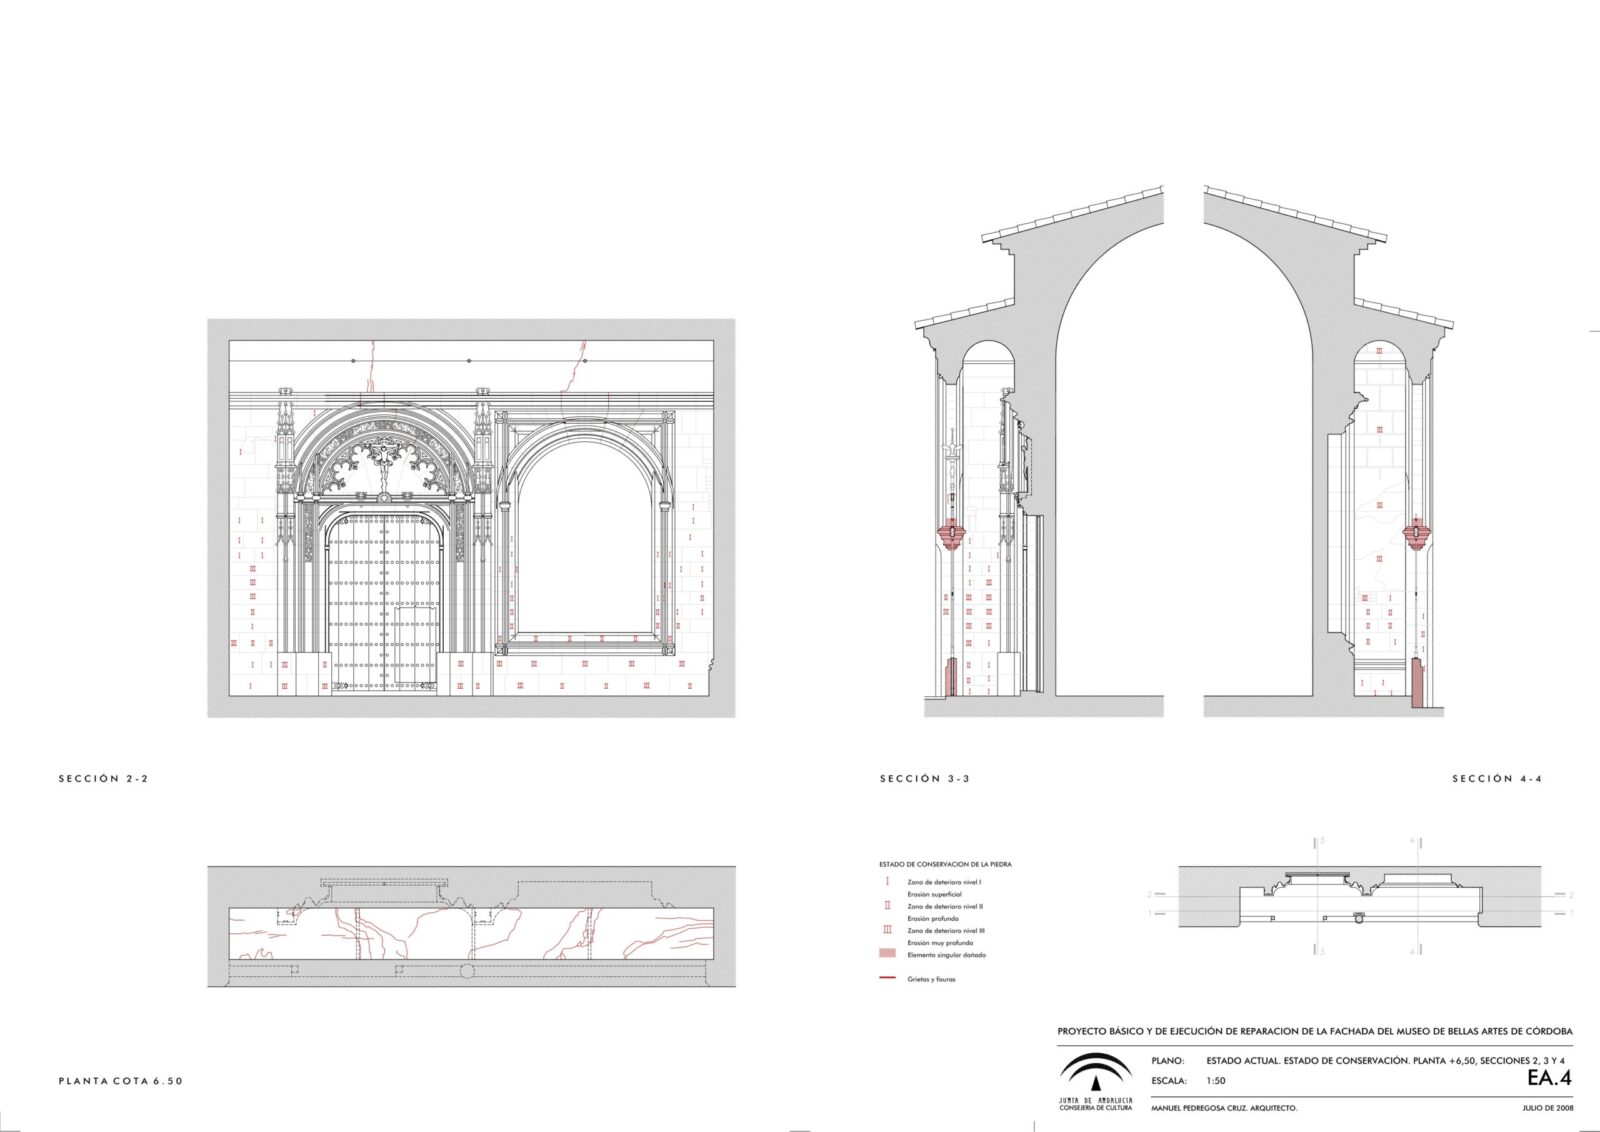Click the scale value 1:50
This screenshot has width=1600, height=1132.
click(1216, 1081)
